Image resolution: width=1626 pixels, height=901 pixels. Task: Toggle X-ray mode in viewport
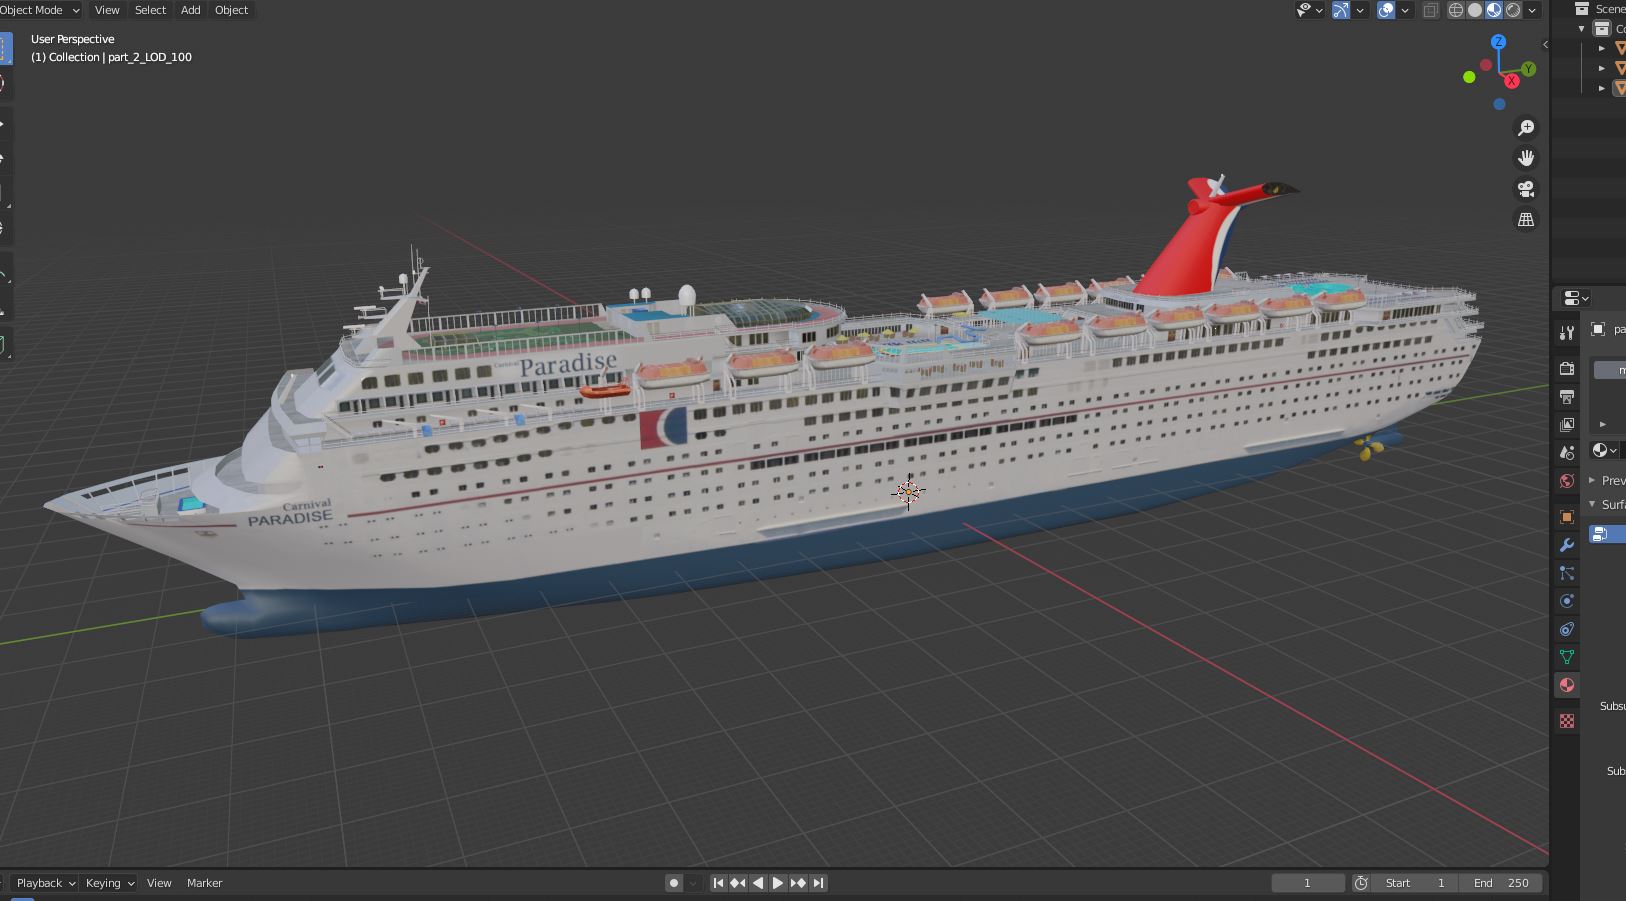[x=1431, y=10]
